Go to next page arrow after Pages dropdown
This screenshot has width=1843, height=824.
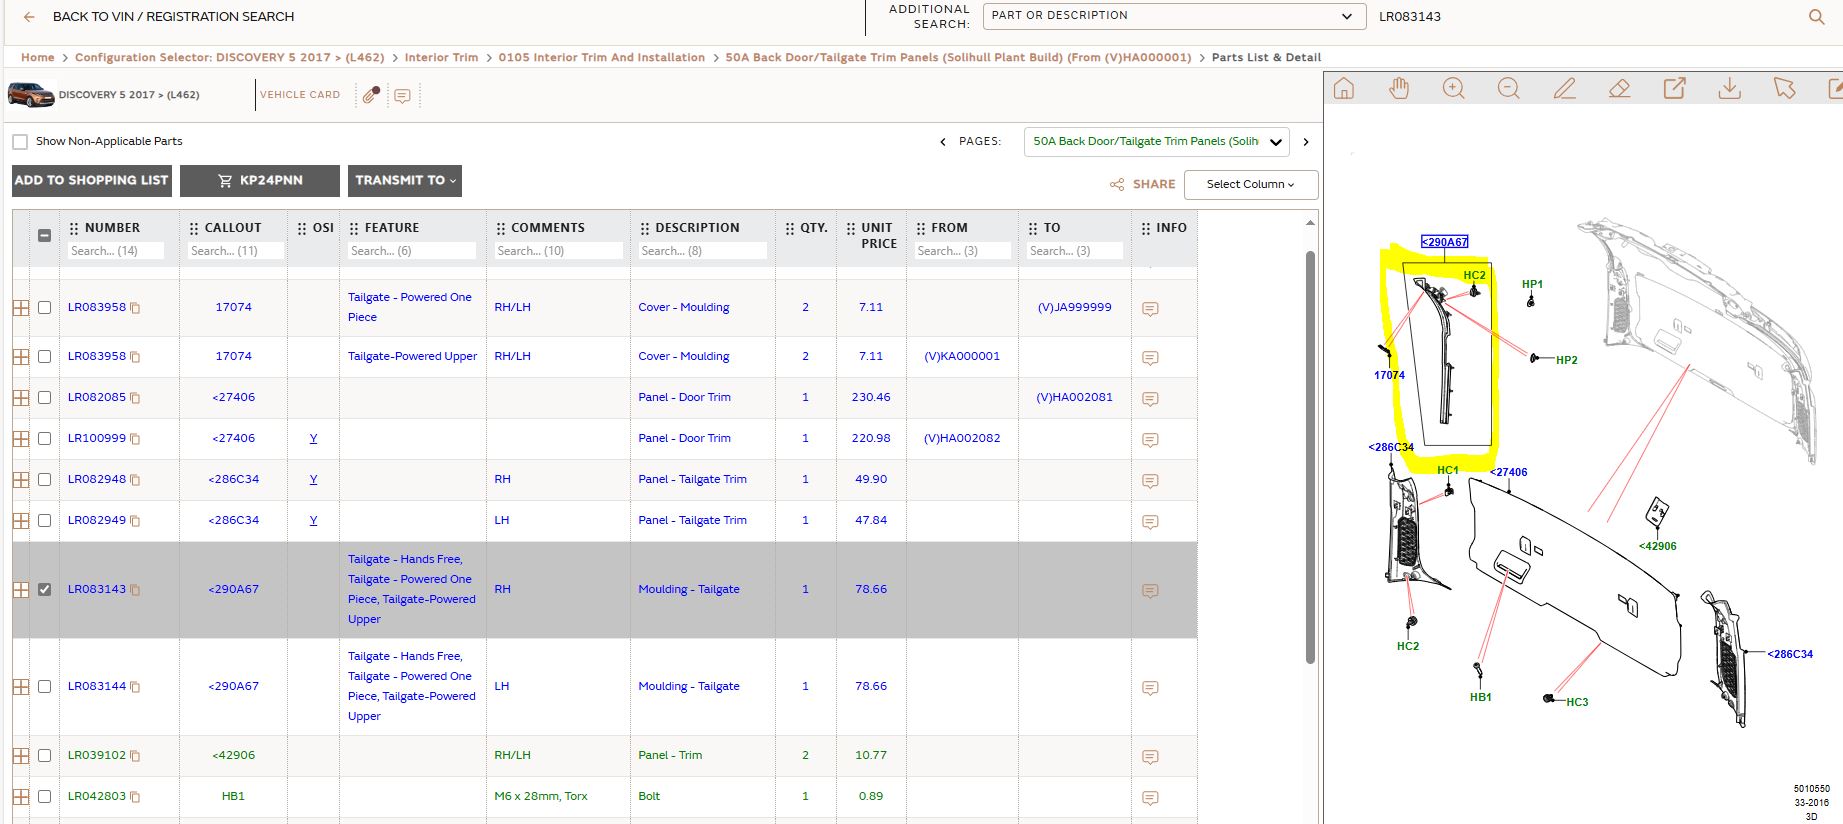[x=1306, y=142]
